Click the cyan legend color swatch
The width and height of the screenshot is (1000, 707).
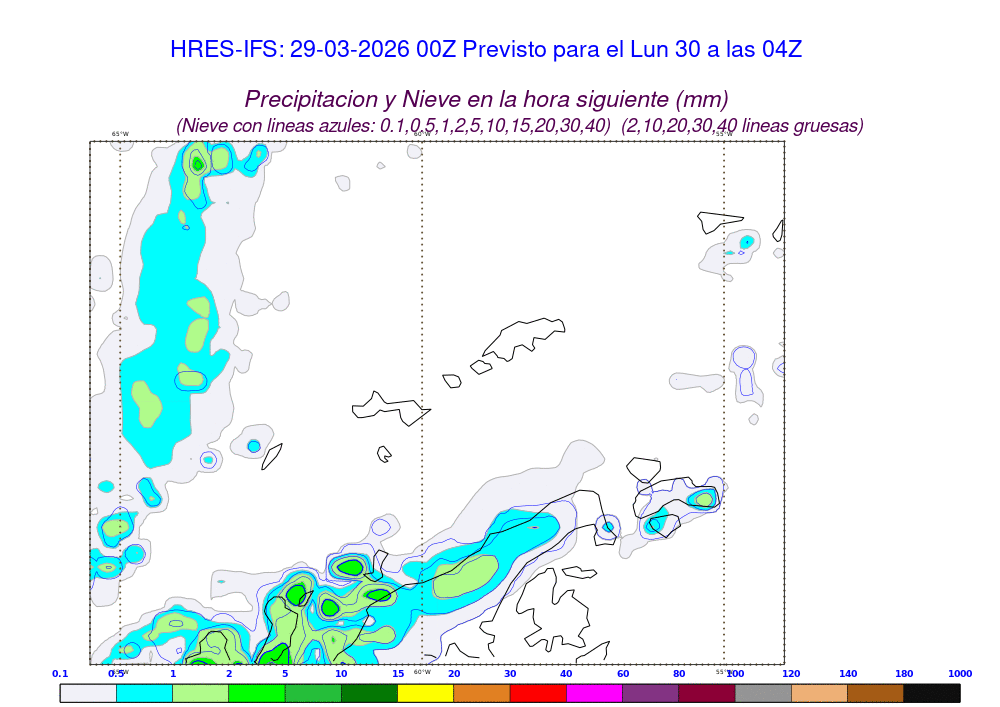point(144,693)
